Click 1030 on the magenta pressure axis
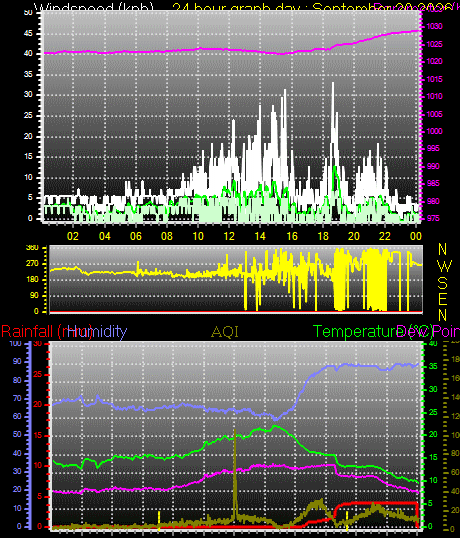The width and height of the screenshot is (460, 538). (x=434, y=26)
